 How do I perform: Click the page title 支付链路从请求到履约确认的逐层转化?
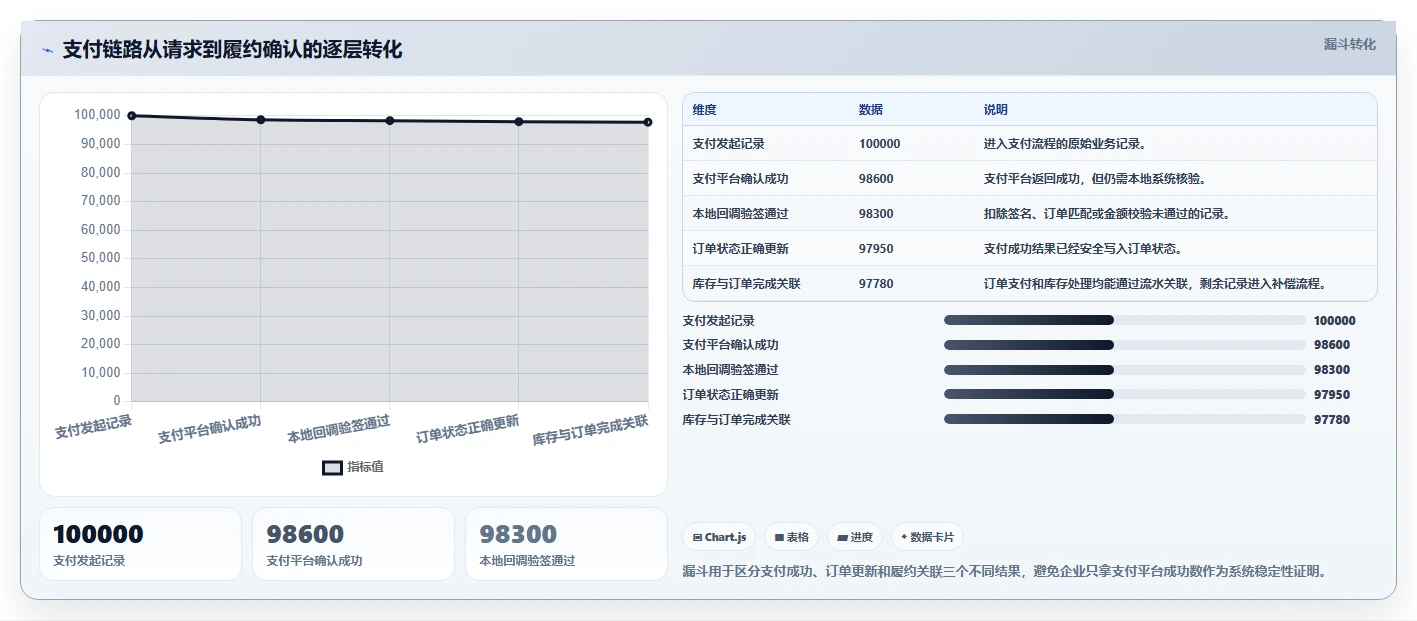pos(232,50)
